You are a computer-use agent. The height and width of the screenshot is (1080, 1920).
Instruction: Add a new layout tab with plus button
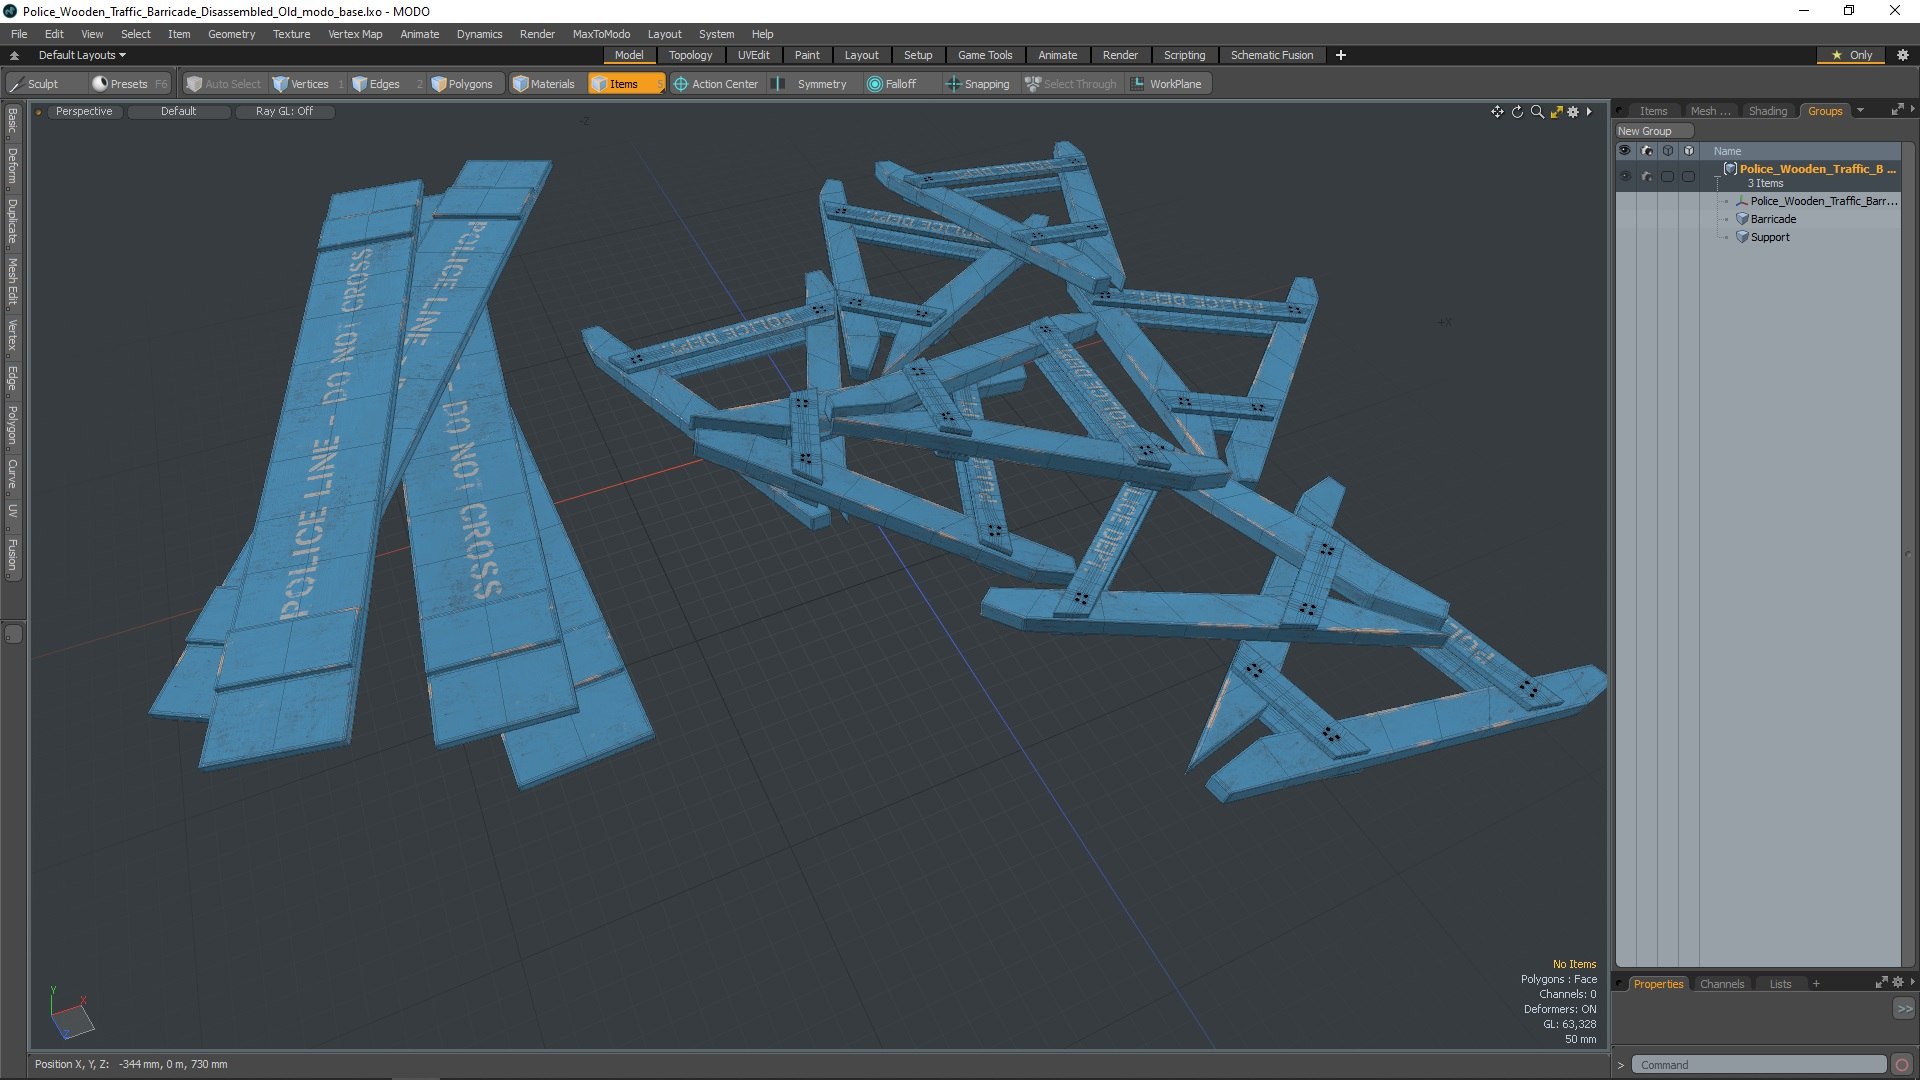[x=1340, y=55]
